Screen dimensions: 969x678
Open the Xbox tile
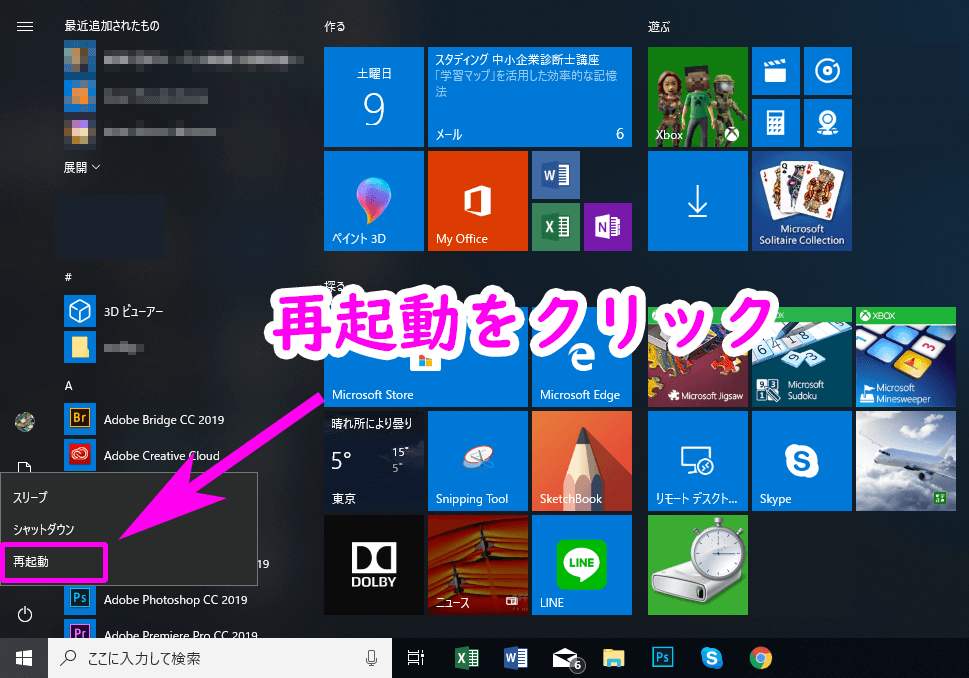point(698,97)
